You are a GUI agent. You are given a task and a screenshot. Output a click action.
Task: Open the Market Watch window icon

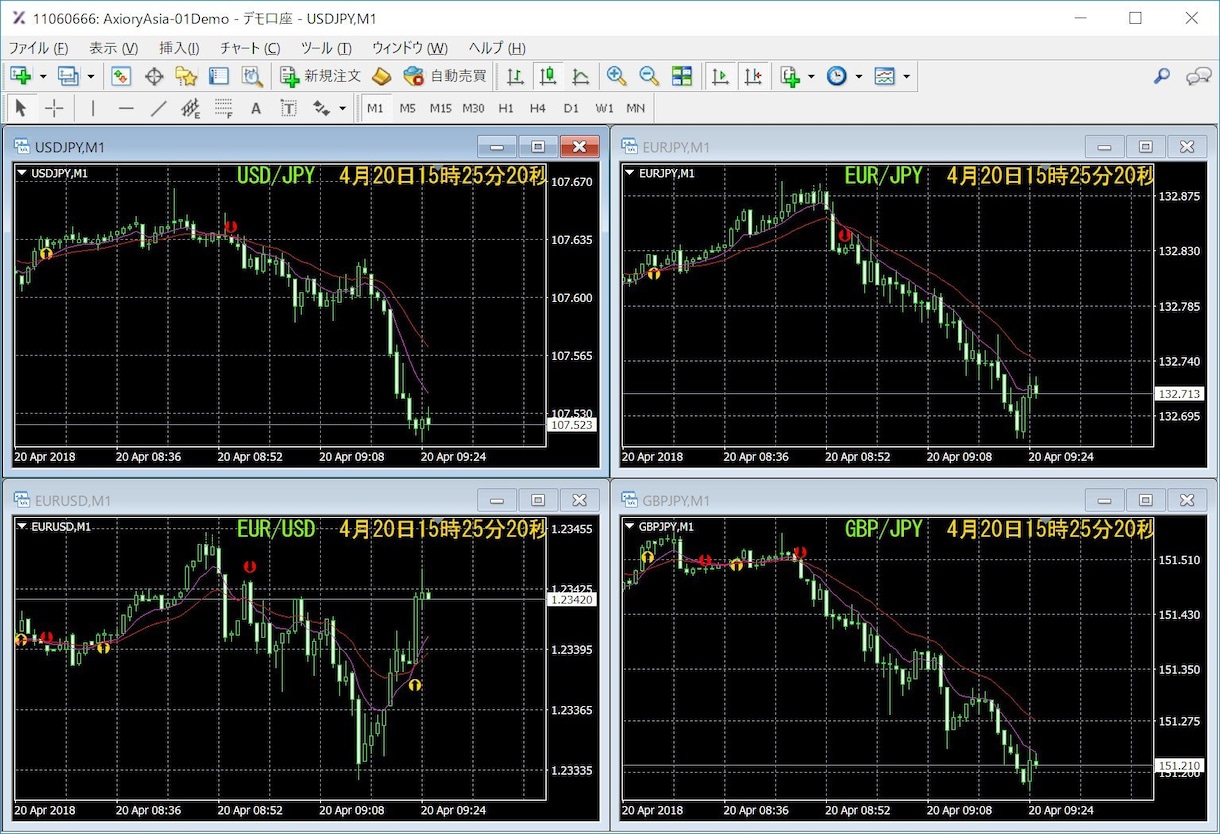click(x=121, y=76)
